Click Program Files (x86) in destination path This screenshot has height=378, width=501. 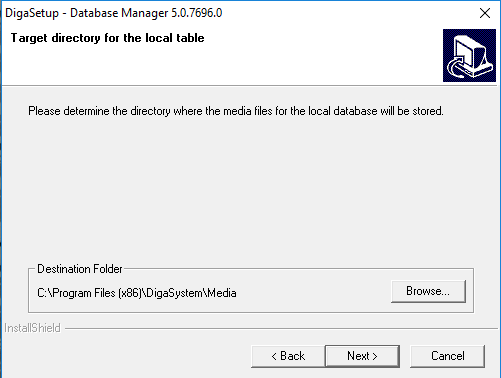97,293
